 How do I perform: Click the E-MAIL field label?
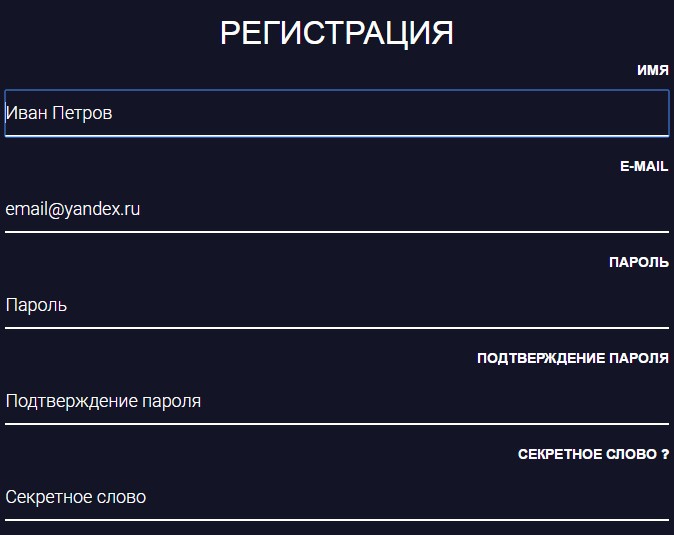coord(644,166)
